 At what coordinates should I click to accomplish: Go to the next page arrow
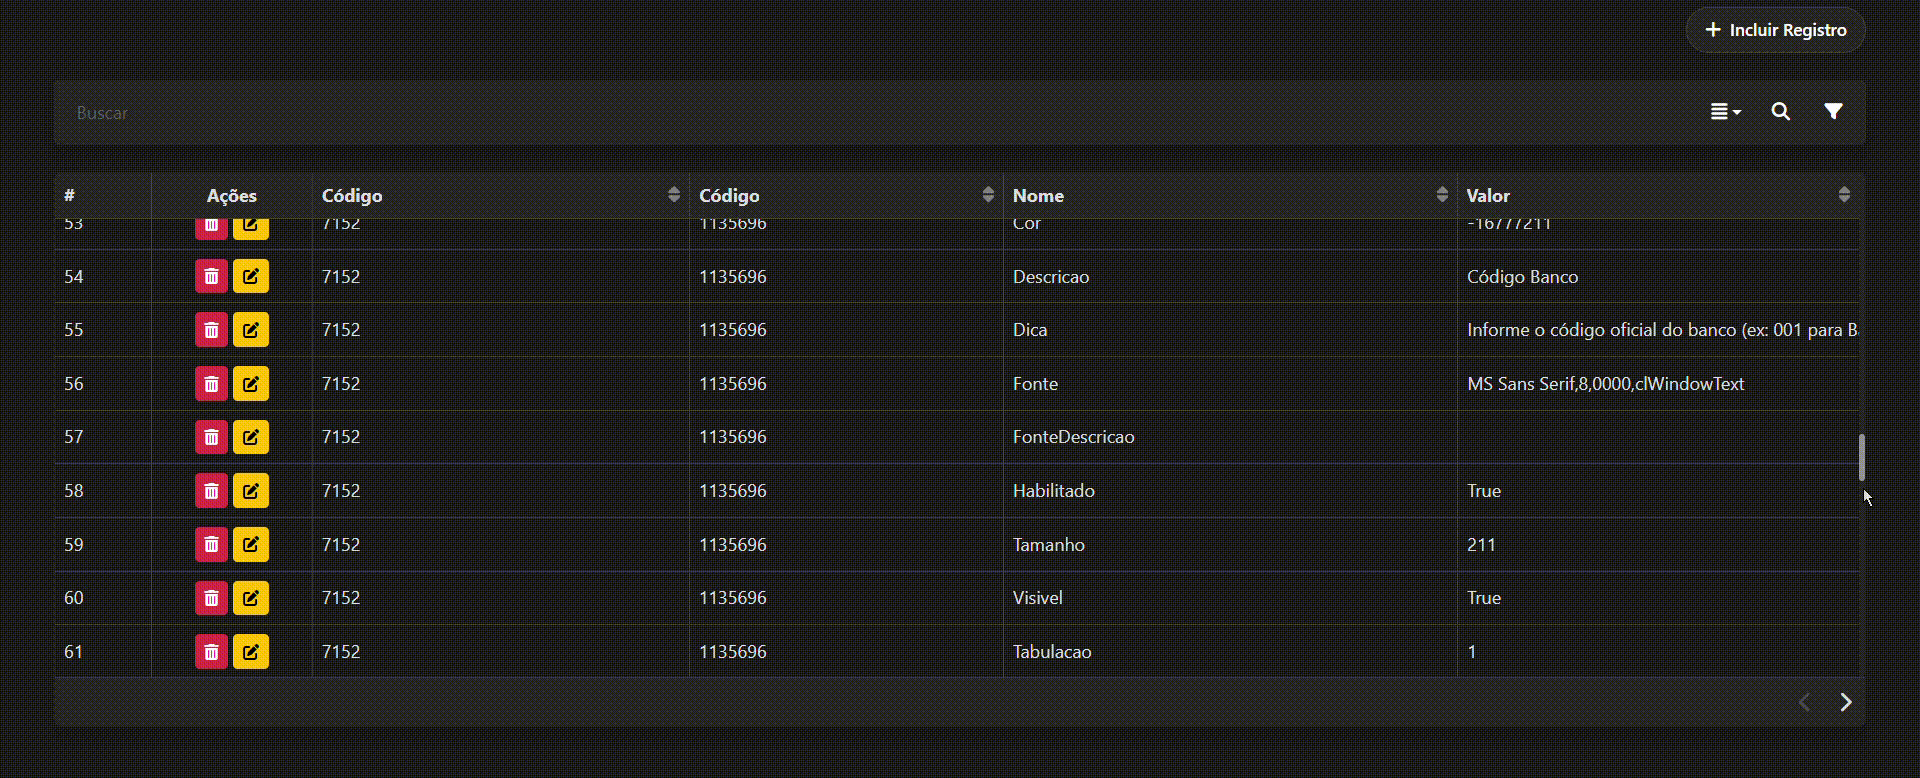tap(1845, 702)
